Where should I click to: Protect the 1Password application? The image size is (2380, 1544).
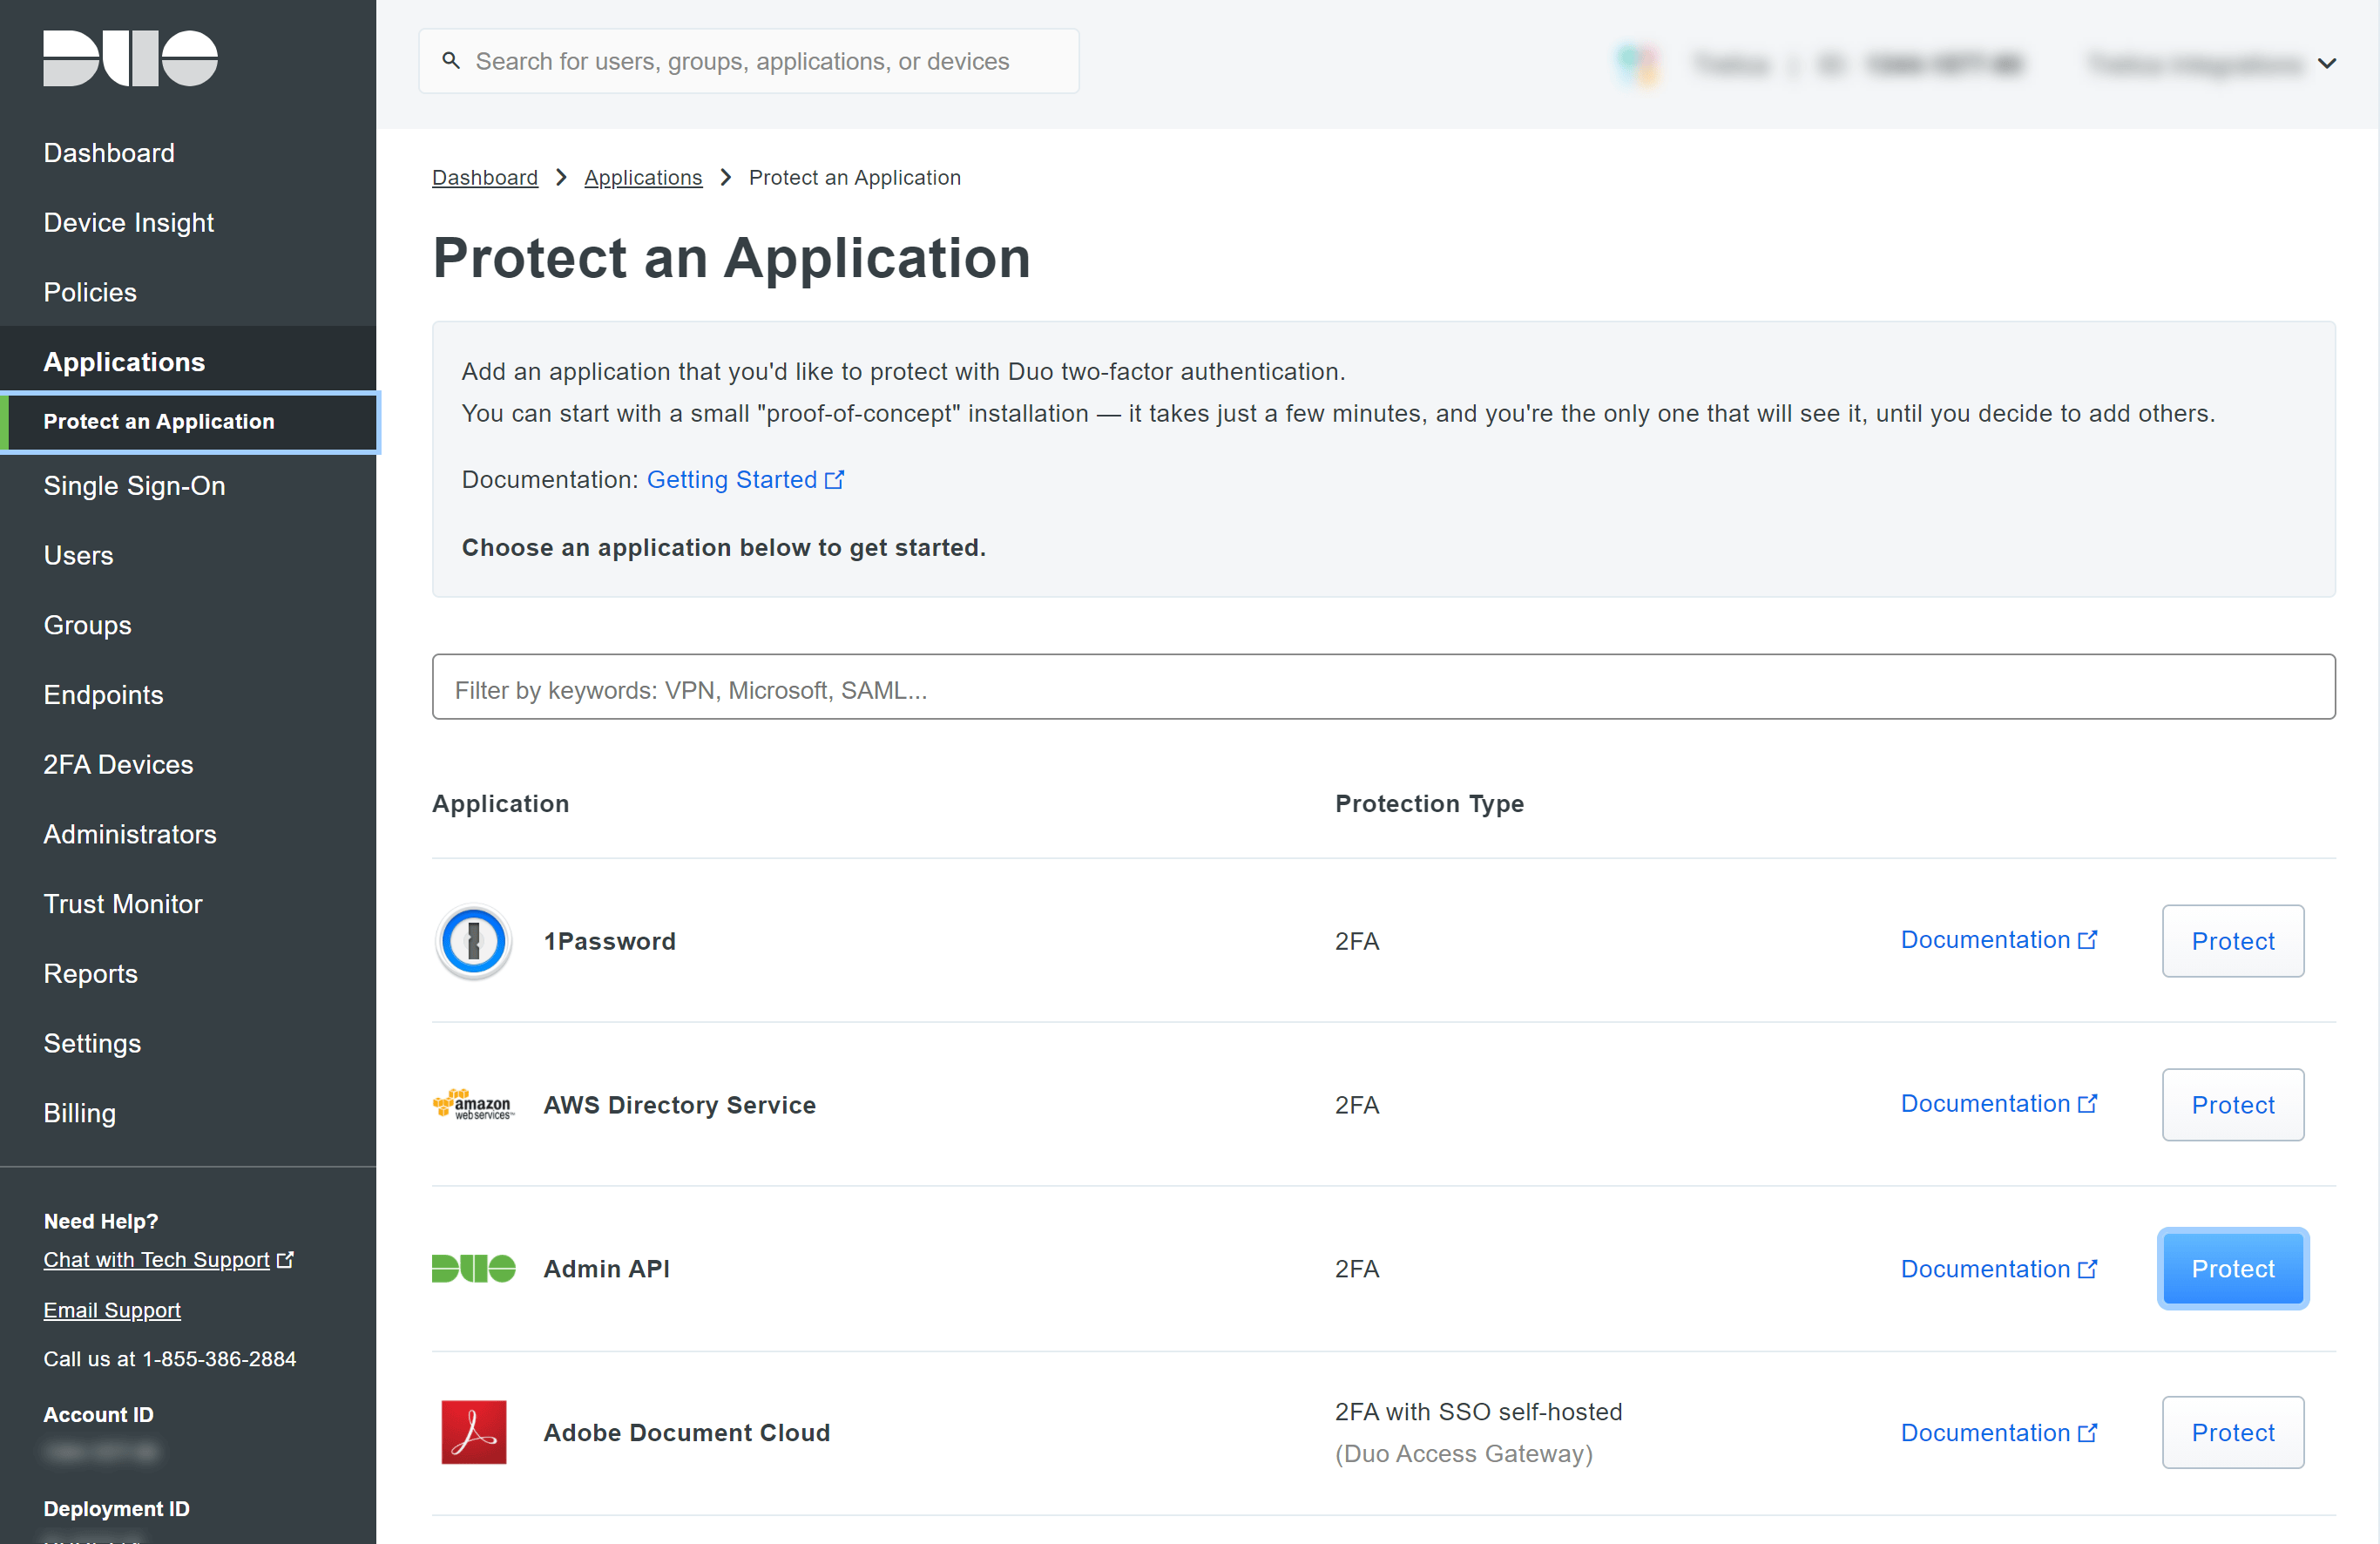(x=2232, y=941)
